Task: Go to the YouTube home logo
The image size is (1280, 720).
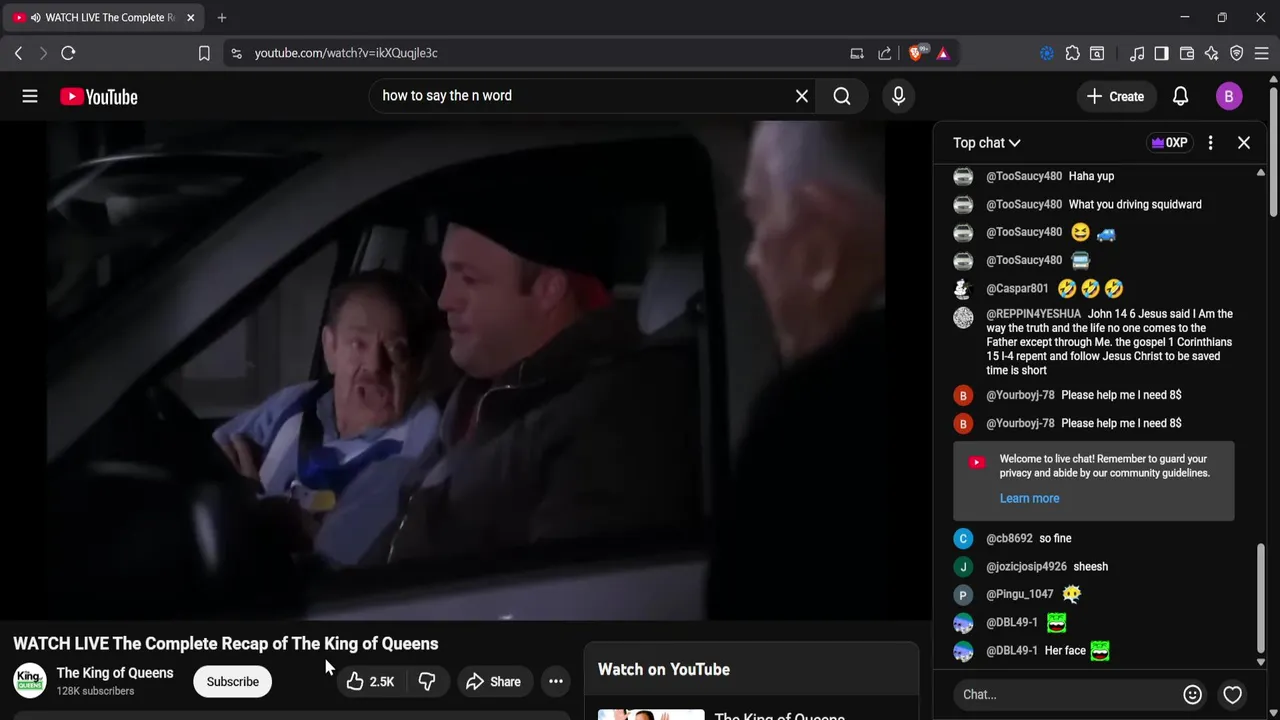Action: click(98, 97)
